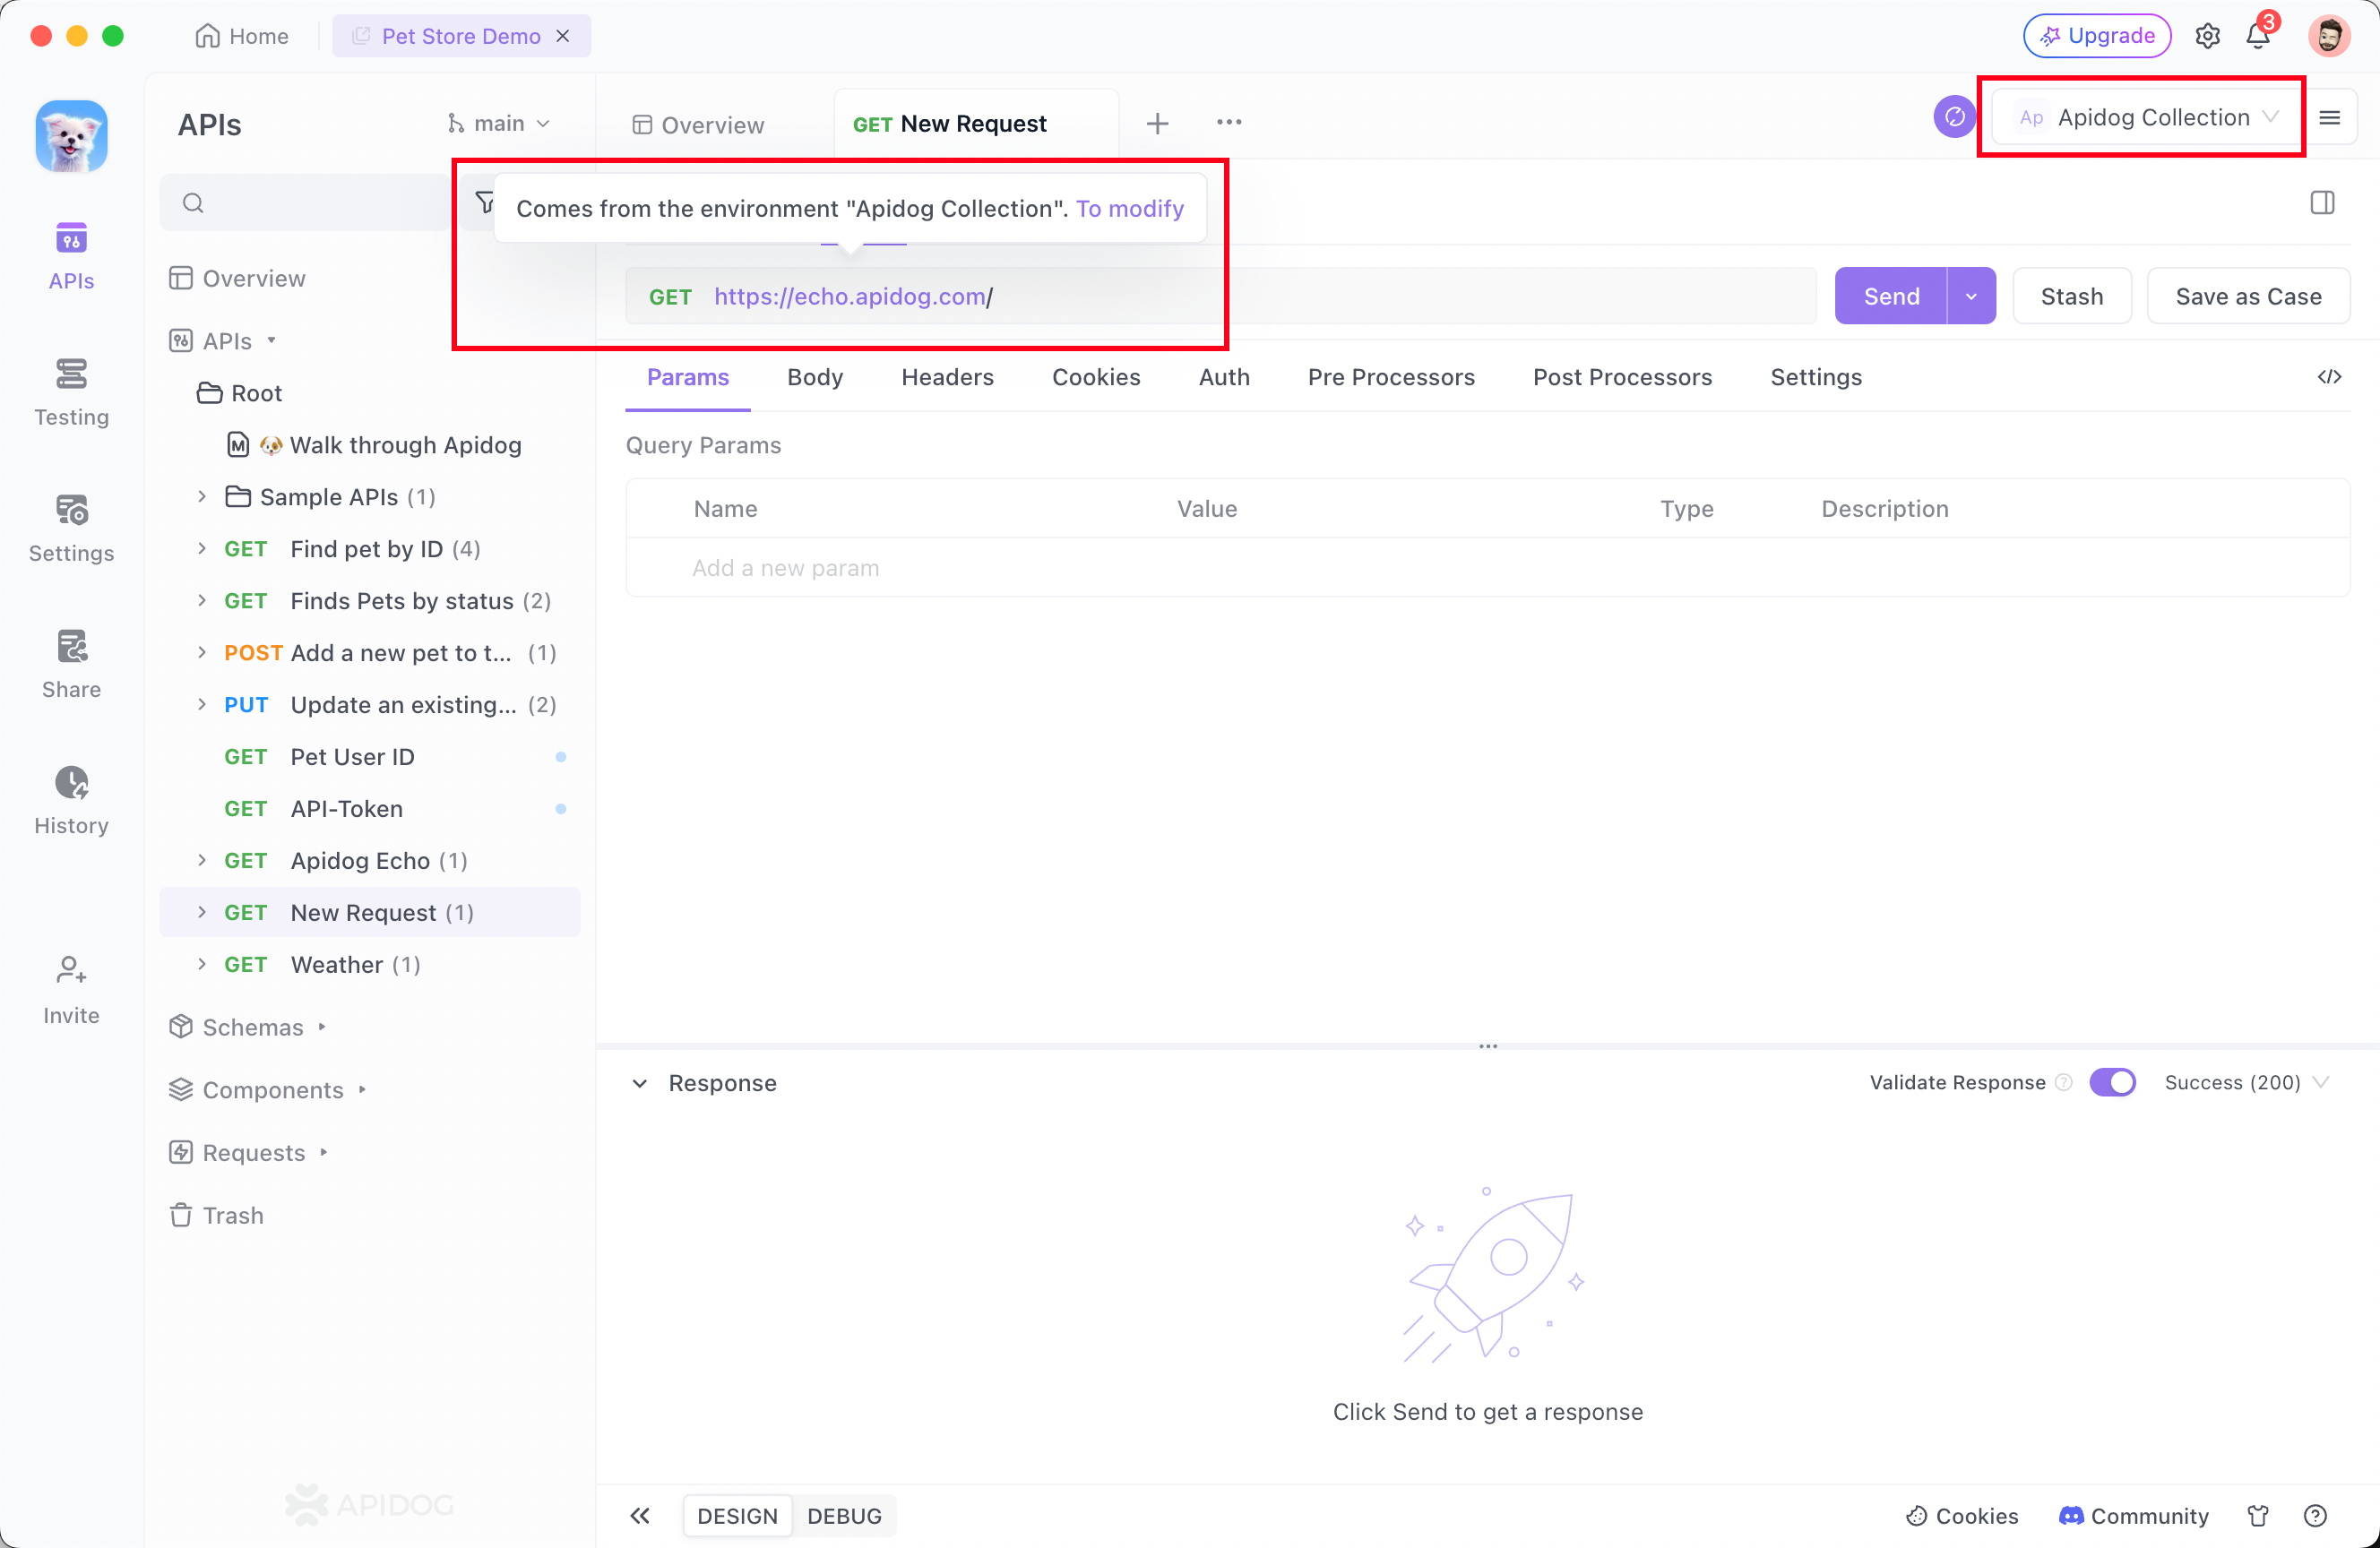Open the hamburger menu beside environment selector
Viewport: 2380px width, 1548px height.
[x=2330, y=118]
